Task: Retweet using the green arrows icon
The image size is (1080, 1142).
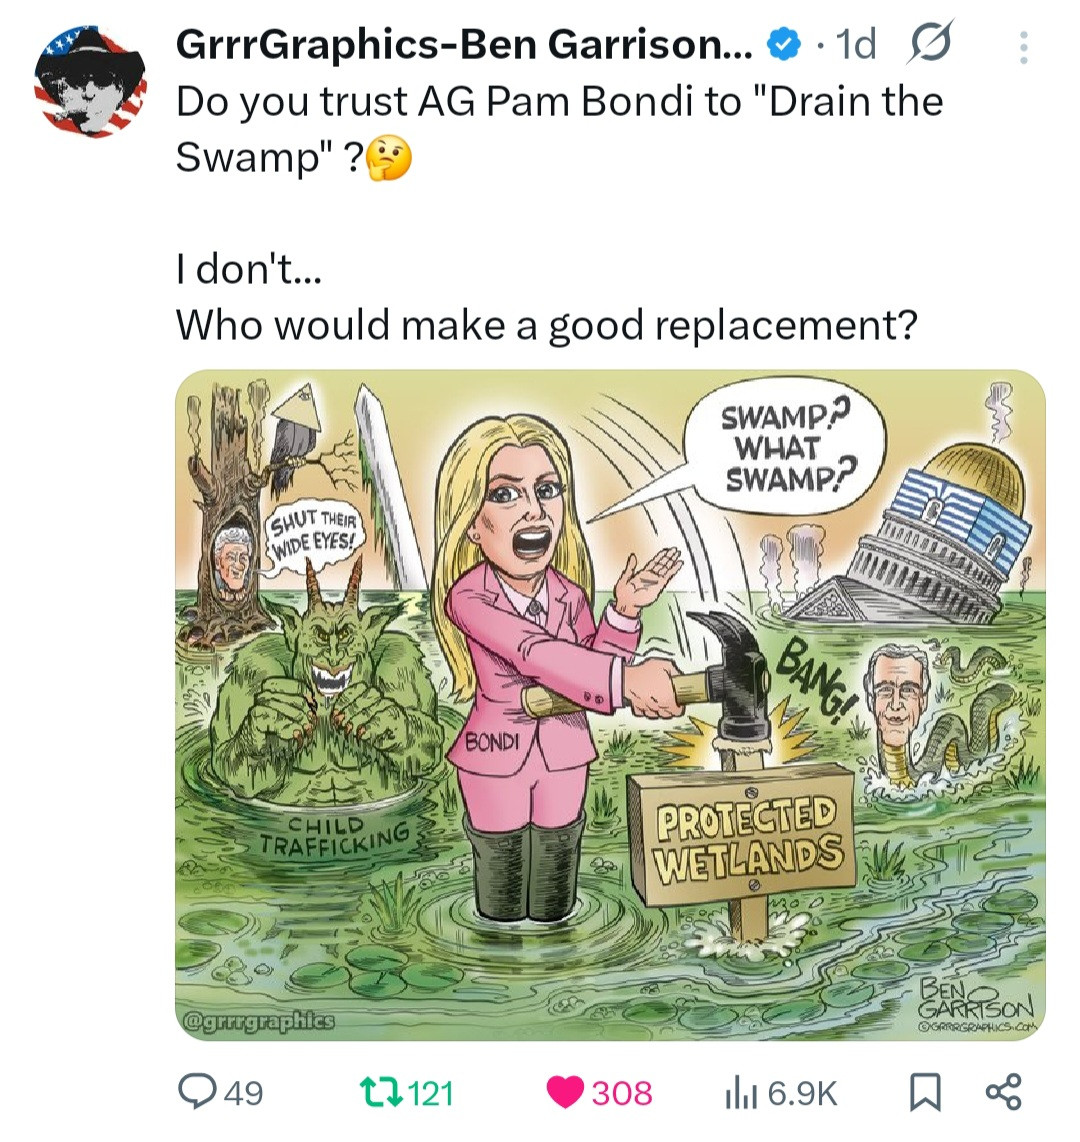Action: [382, 1093]
